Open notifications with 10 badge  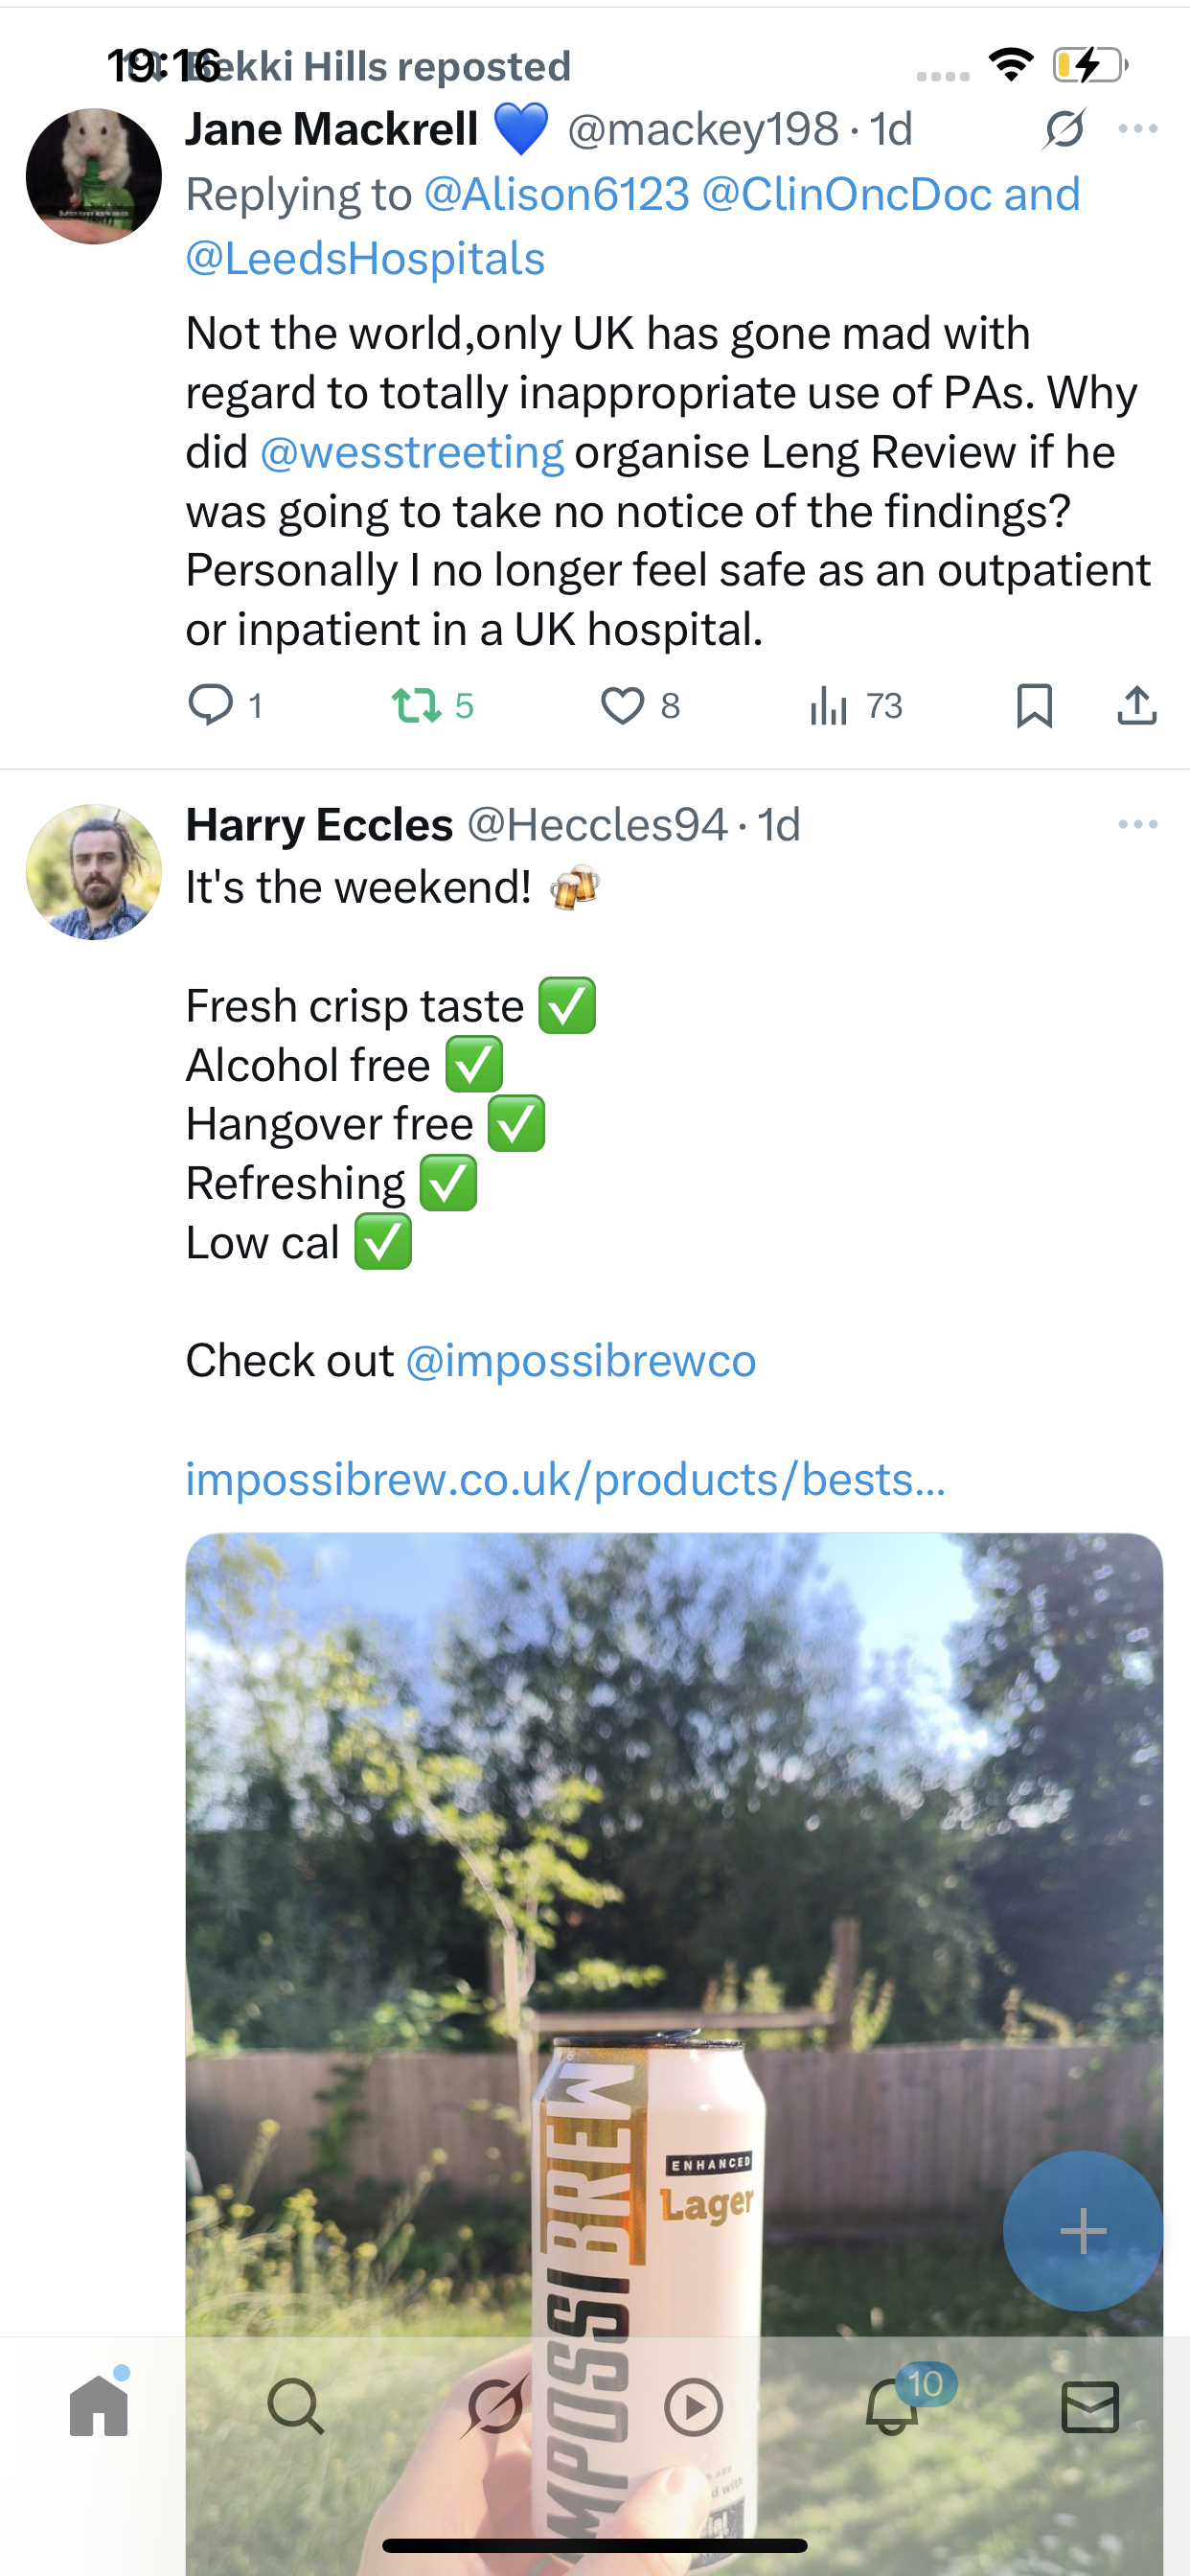click(x=892, y=2406)
